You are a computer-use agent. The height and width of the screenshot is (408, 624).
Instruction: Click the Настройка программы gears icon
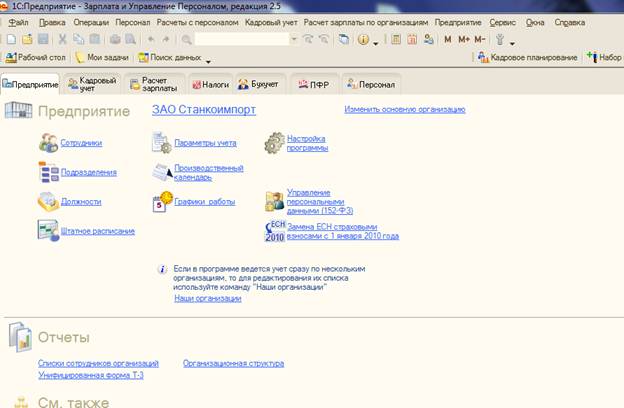[x=275, y=143]
